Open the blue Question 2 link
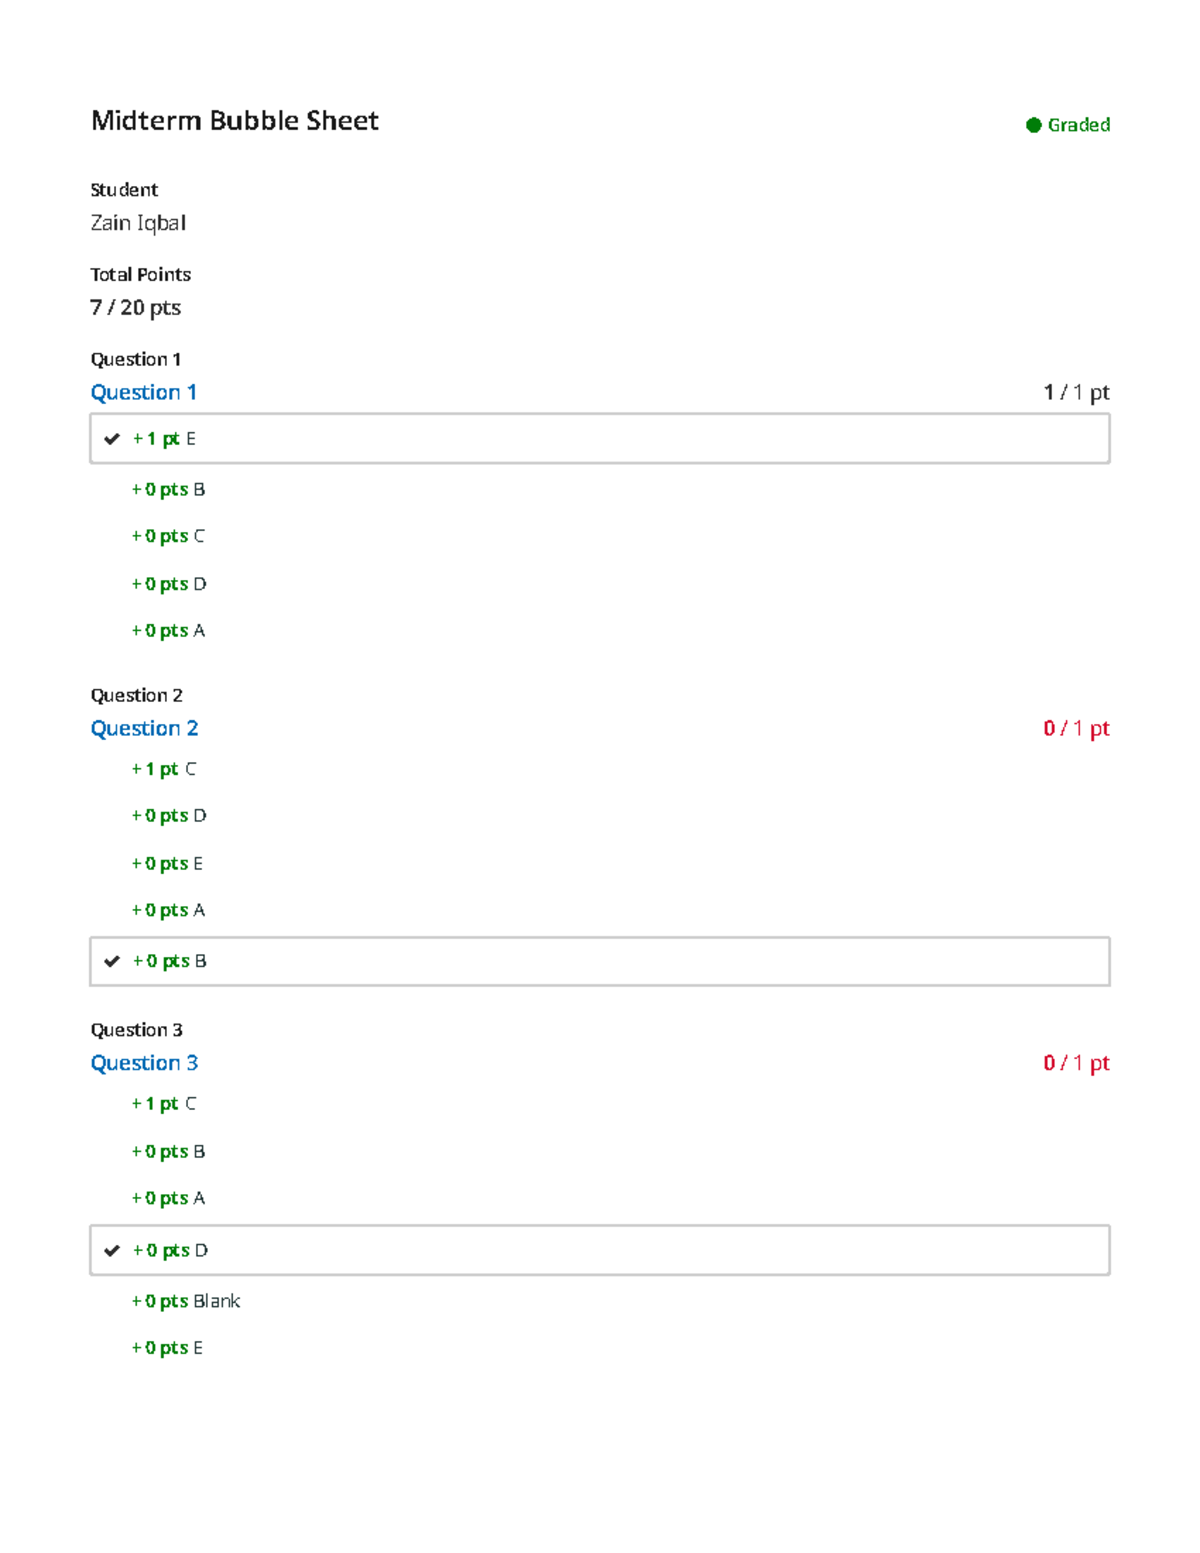The width and height of the screenshot is (1200, 1553). click(145, 728)
